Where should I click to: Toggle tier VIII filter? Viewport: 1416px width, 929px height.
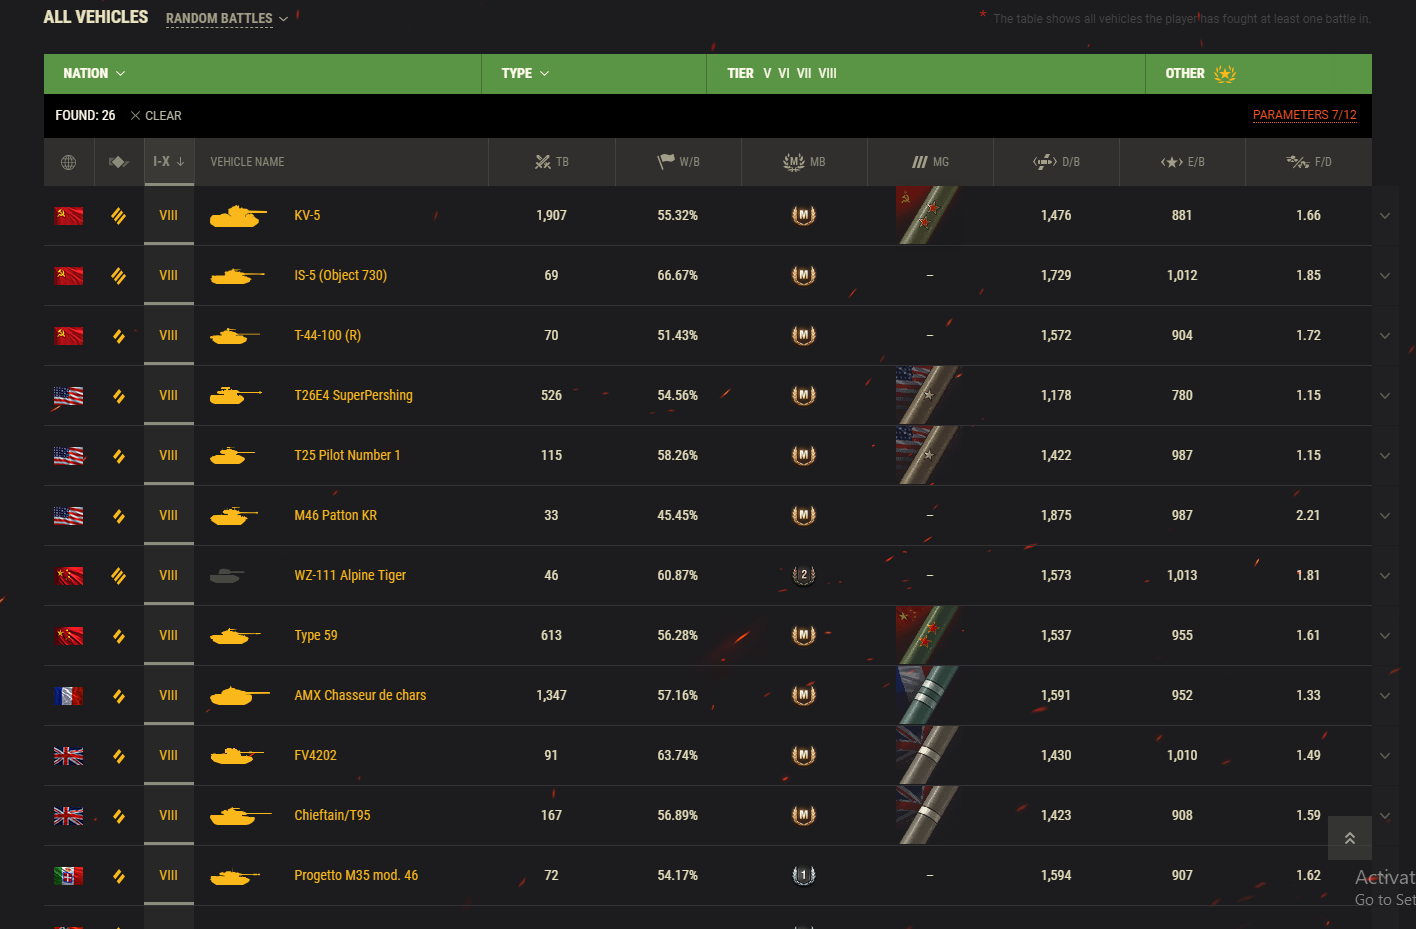click(x=827, y=74)
